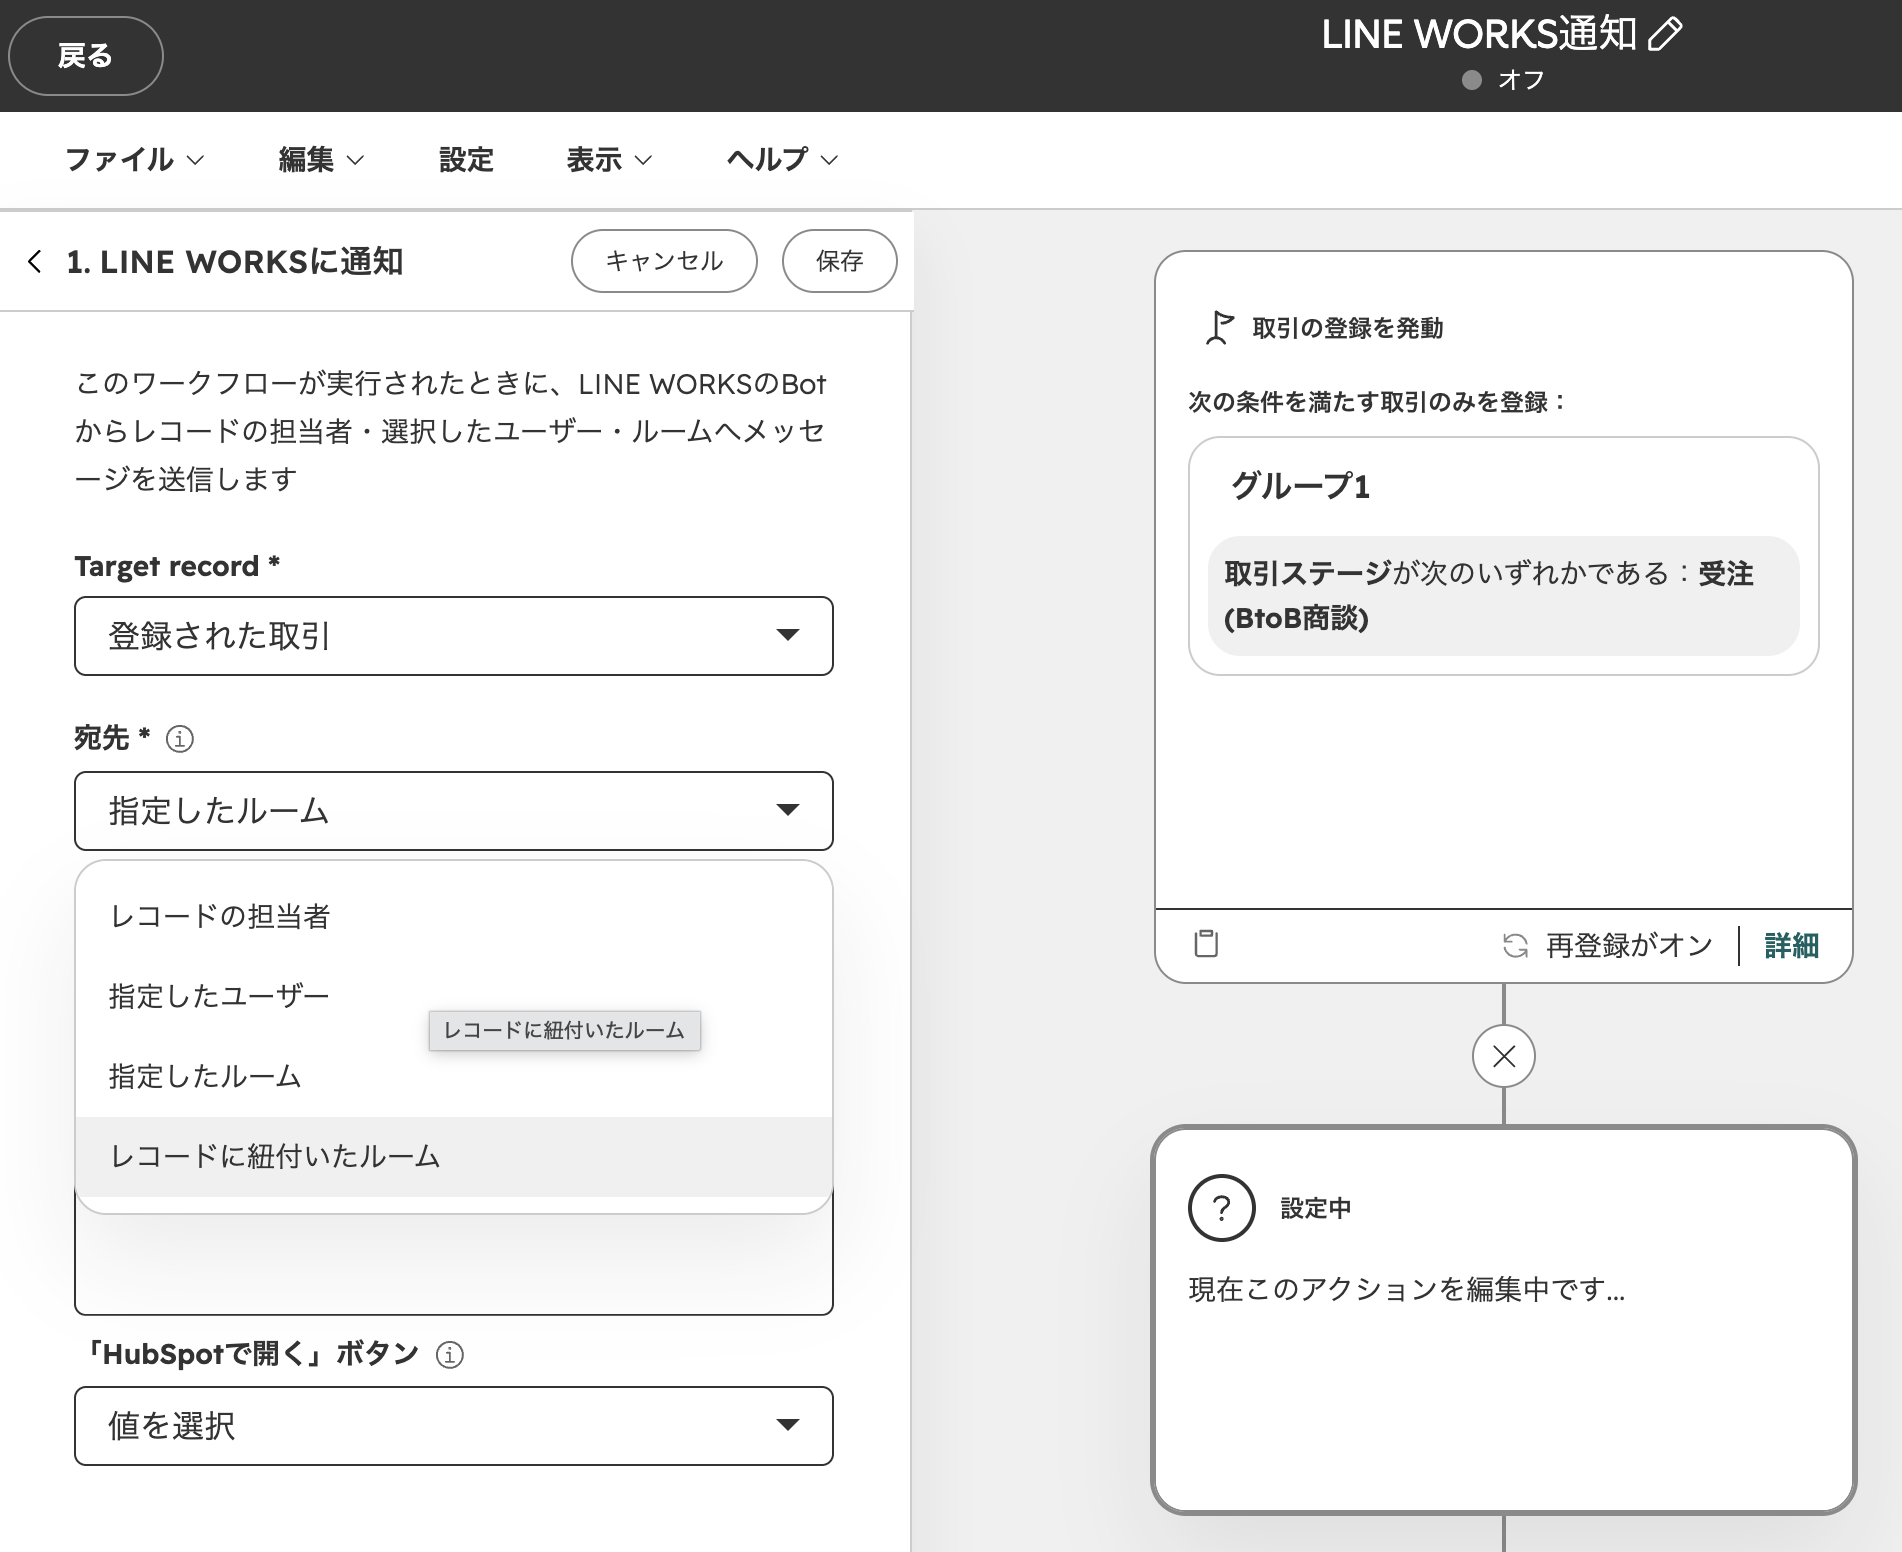Viewport: 1902px width, 1552px height.
Task: Click the 現在このアクションを編集中です action text
Action: pyautogui.click(x=1407, y=1290)
